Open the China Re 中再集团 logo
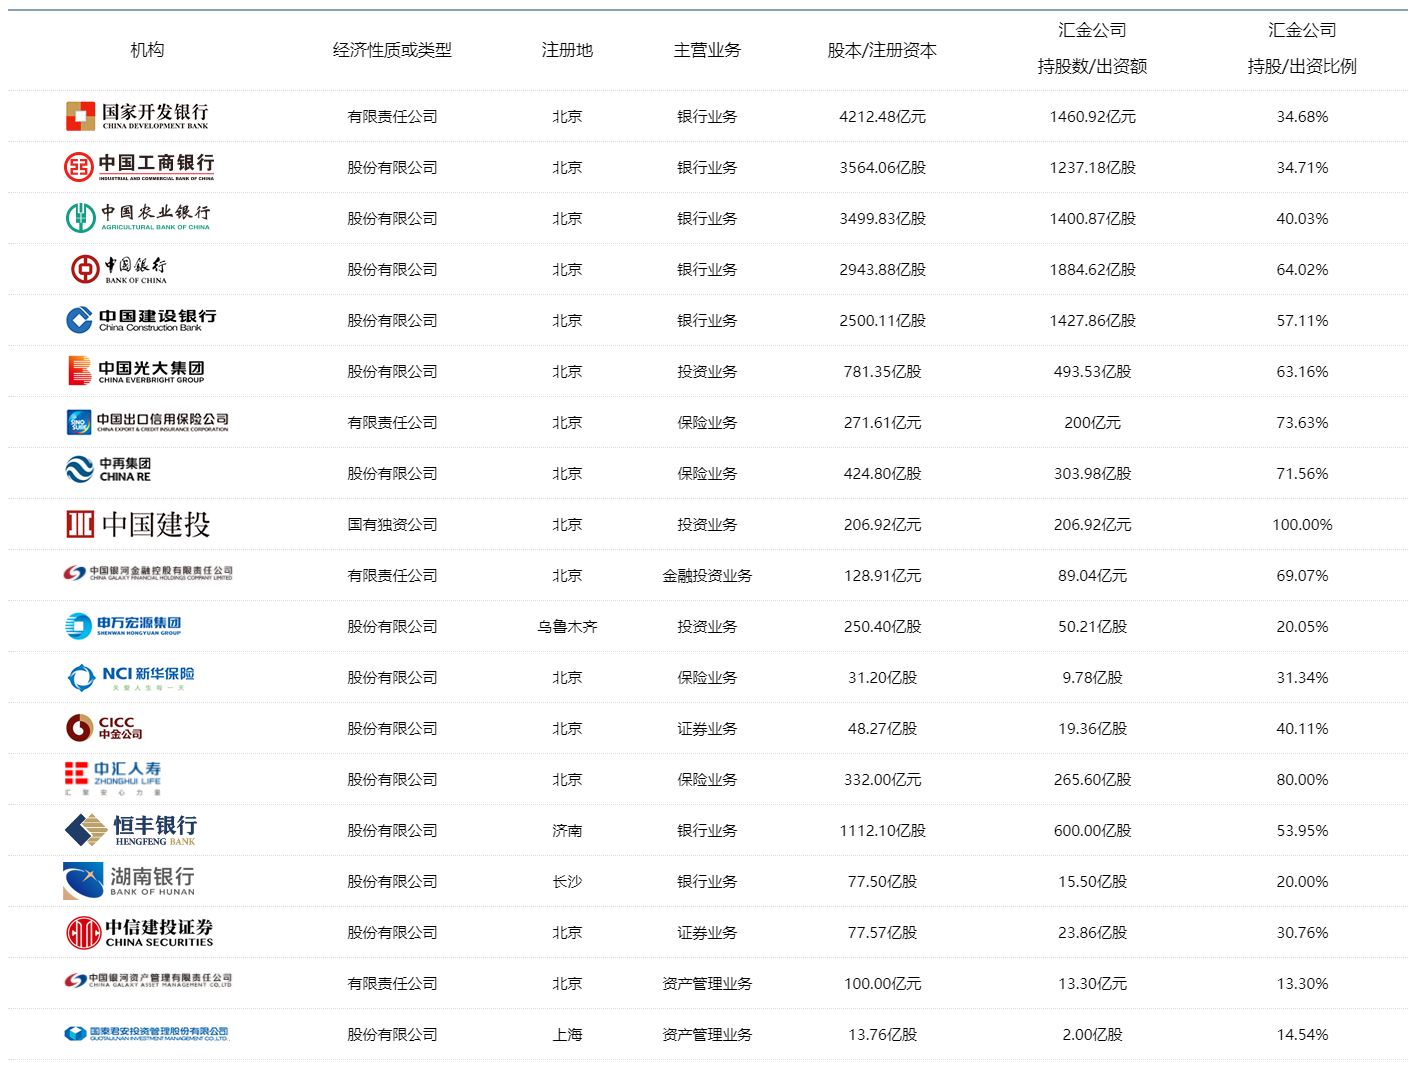1417x1070 pixels. [108, 470]
